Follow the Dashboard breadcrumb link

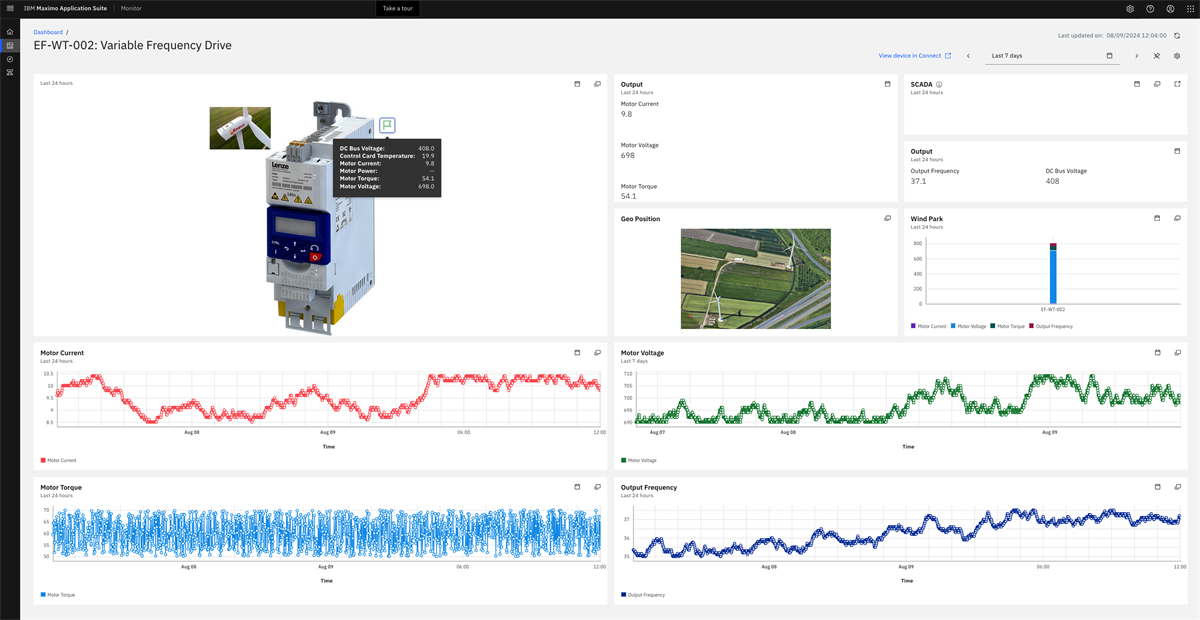pyautogui.click(x=48, y=32)
